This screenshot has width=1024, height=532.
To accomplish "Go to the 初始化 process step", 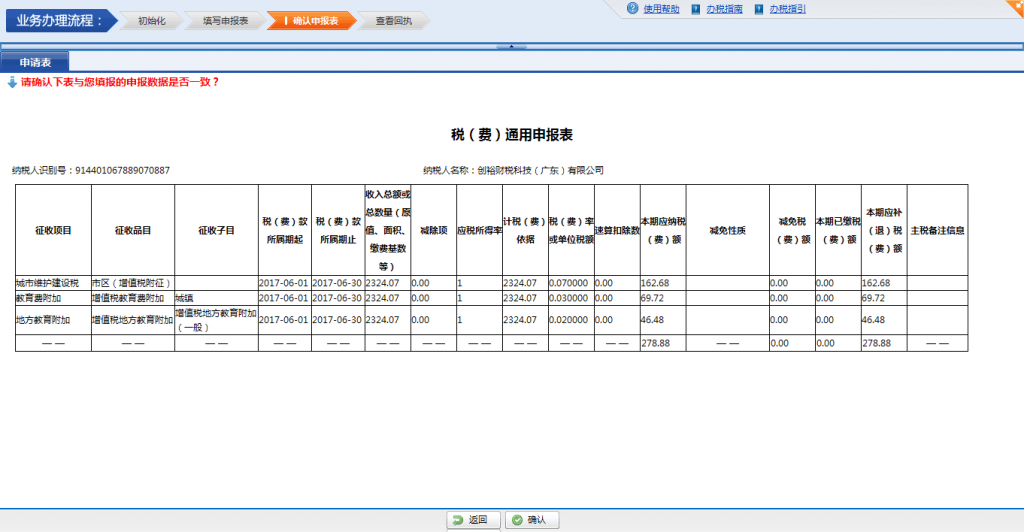I will tap(153, 20).
